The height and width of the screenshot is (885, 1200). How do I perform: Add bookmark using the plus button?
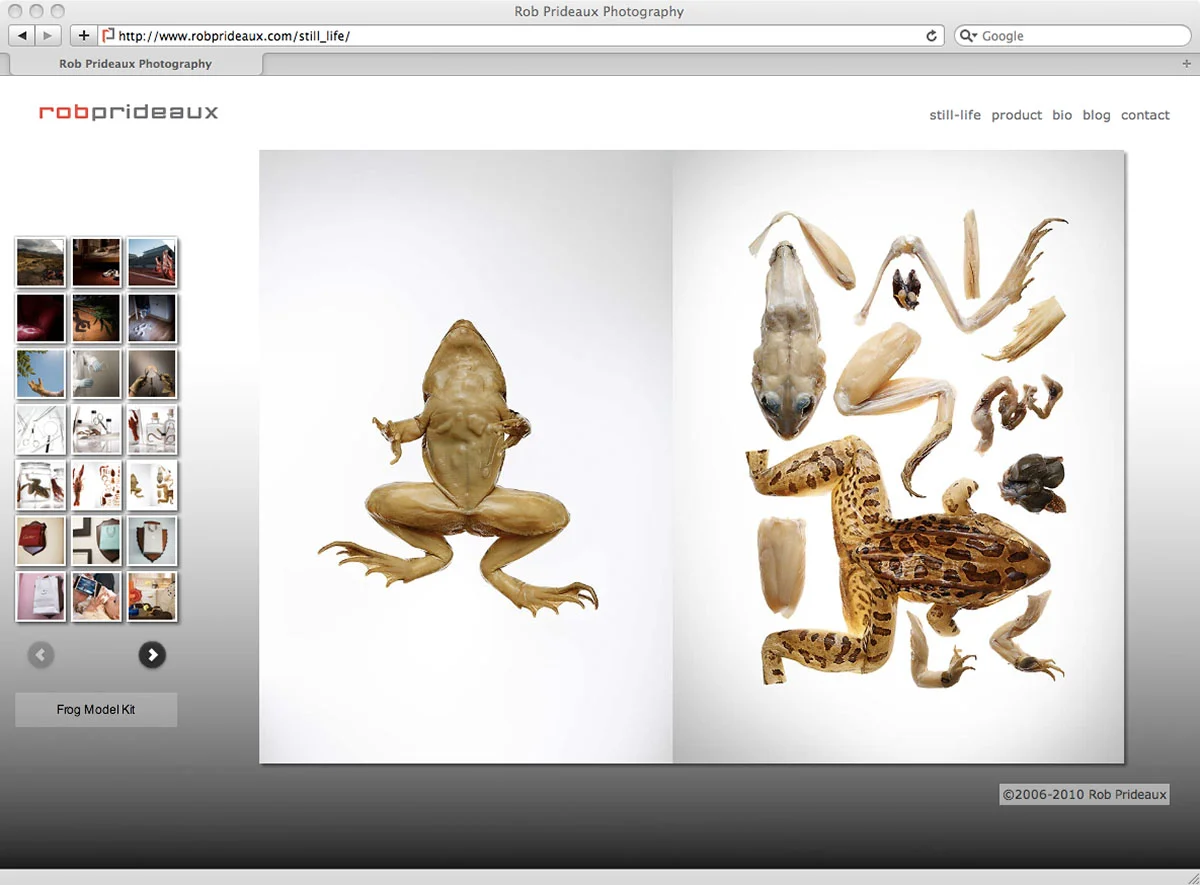(83, 35)
